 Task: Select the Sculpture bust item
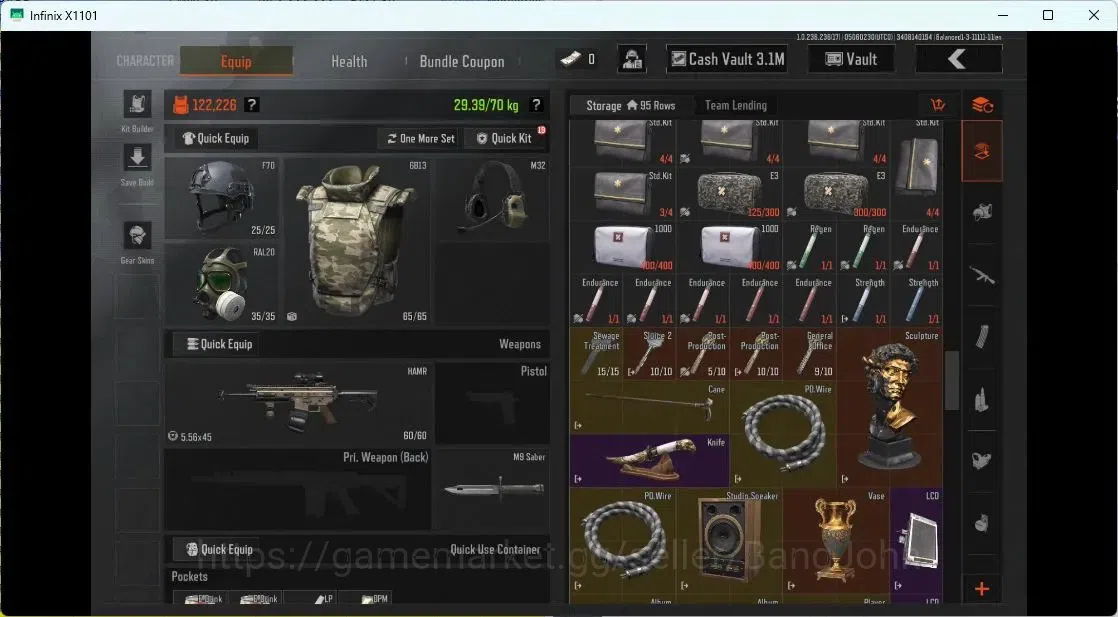click(891, 407)
